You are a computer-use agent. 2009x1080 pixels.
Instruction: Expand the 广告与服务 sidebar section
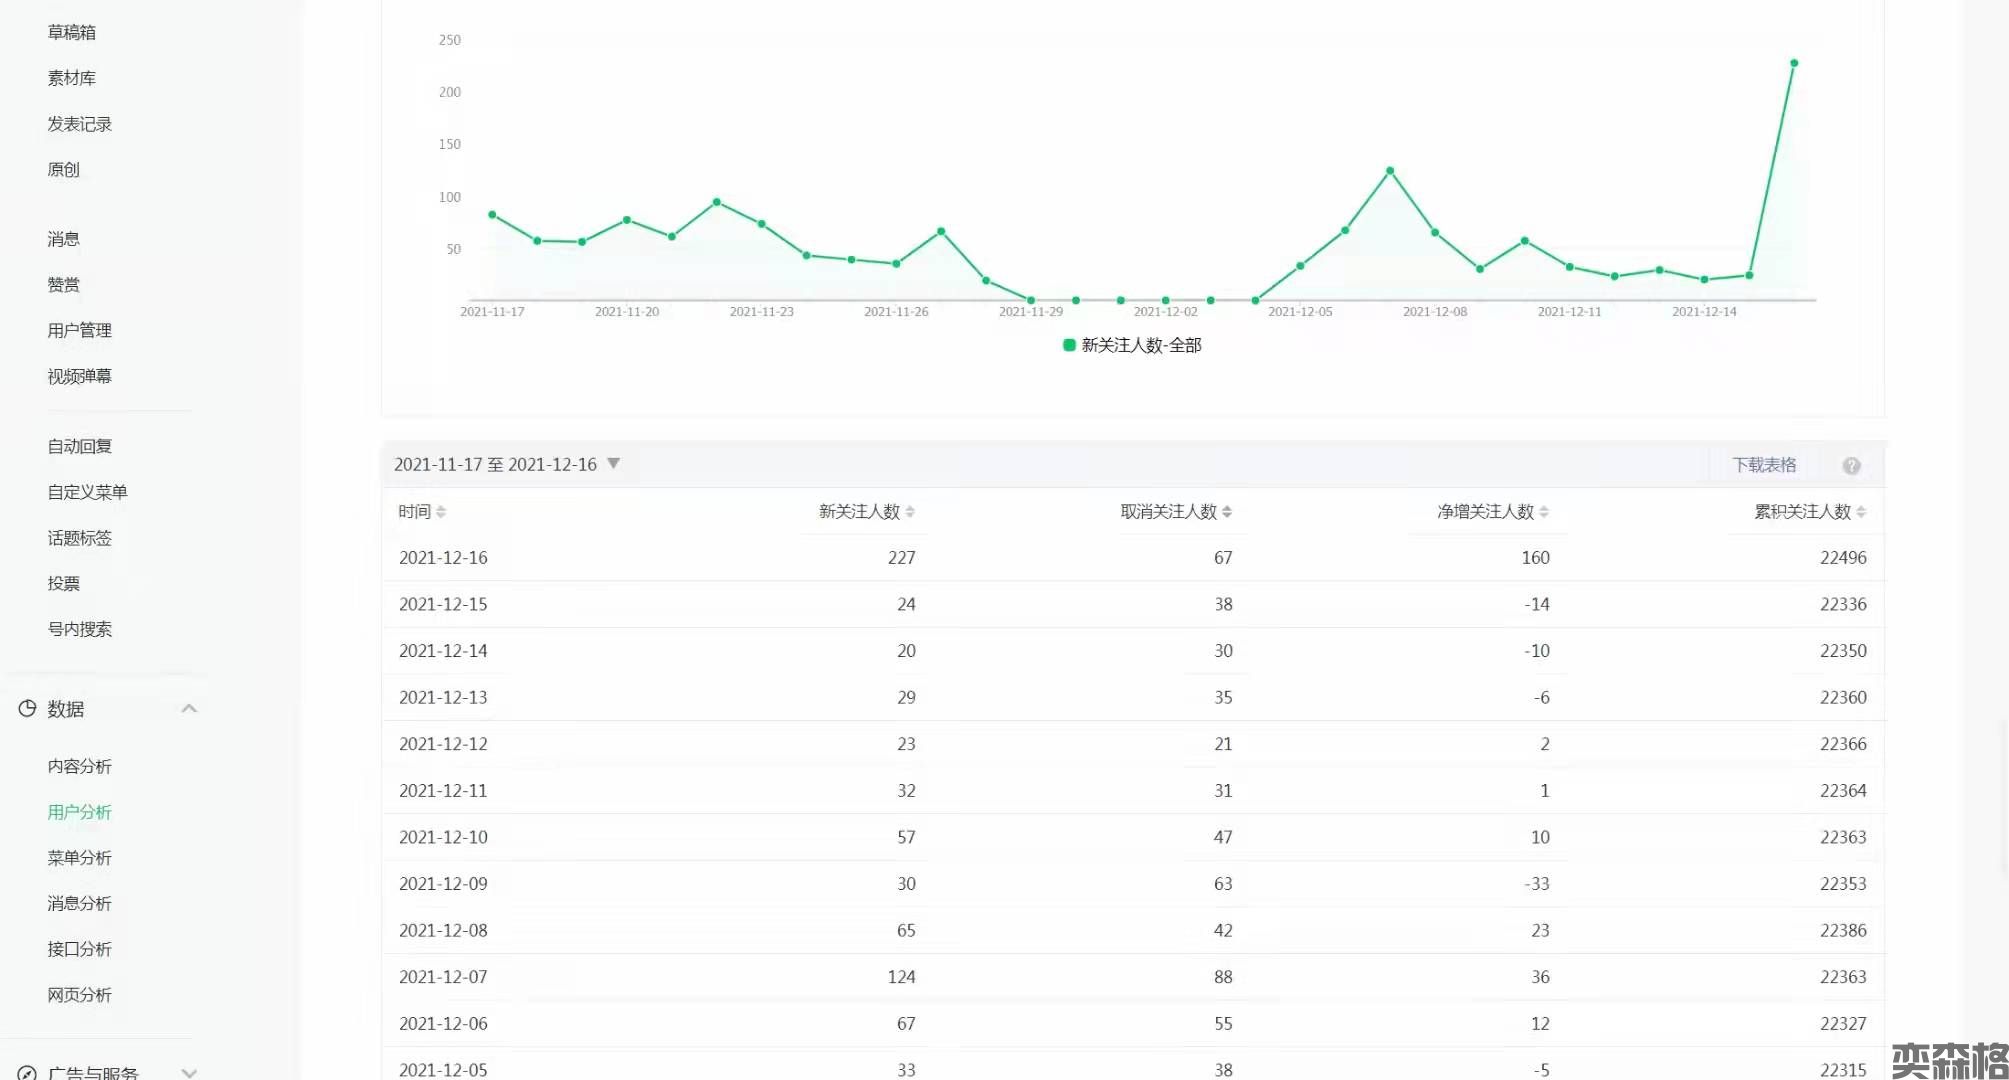tap(189, 1072)
